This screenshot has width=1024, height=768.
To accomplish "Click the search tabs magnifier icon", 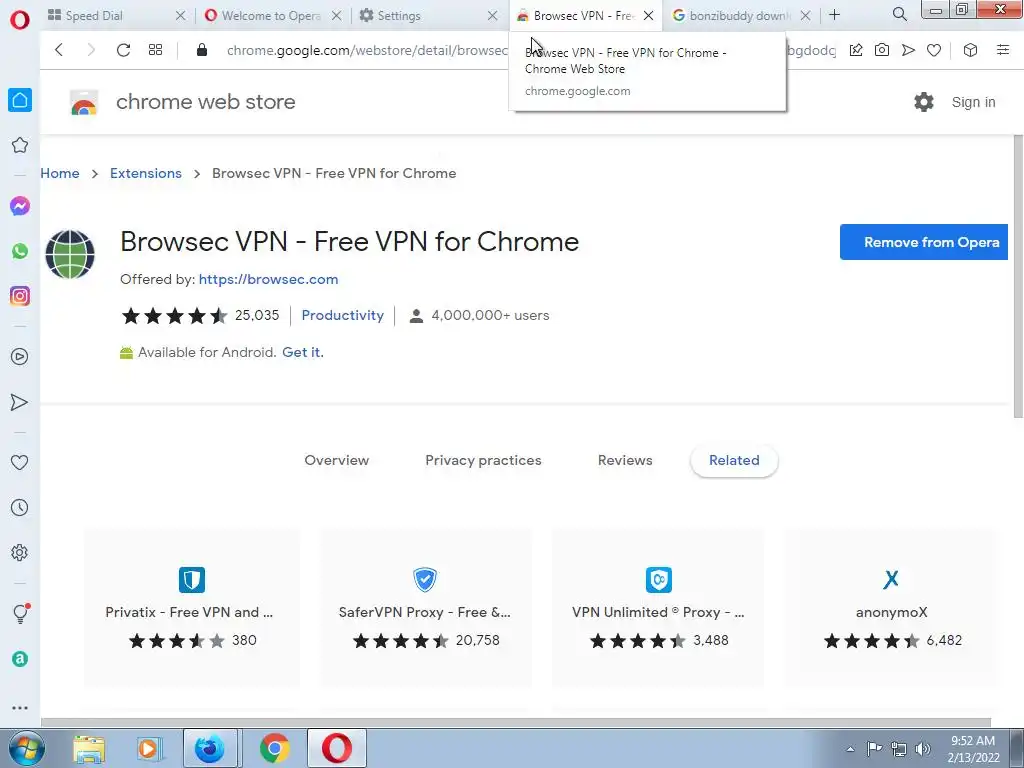I will pos(899,14).
